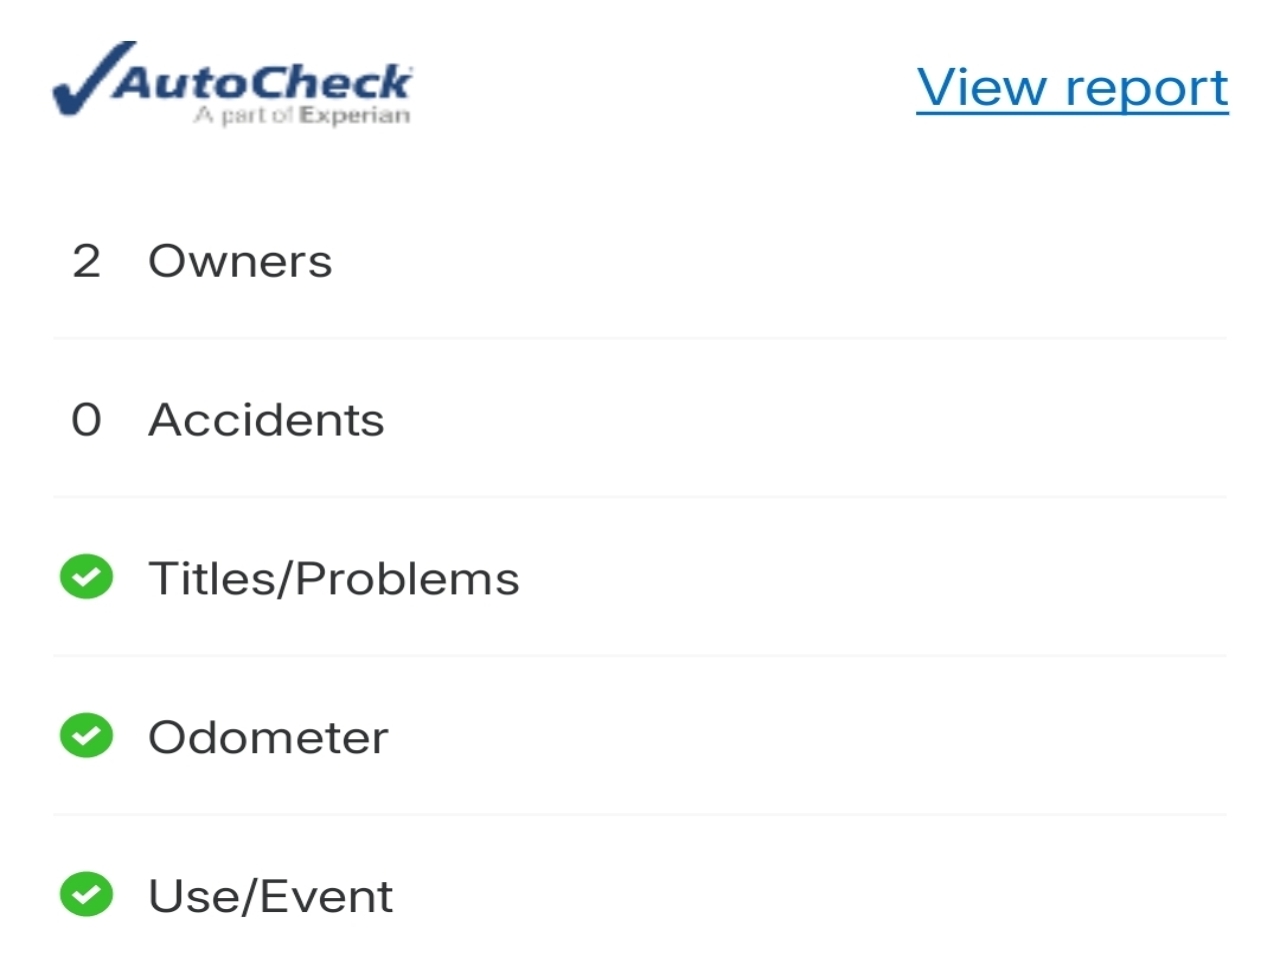Select the Owners label
1280x960 pixels.
(240, 262)
